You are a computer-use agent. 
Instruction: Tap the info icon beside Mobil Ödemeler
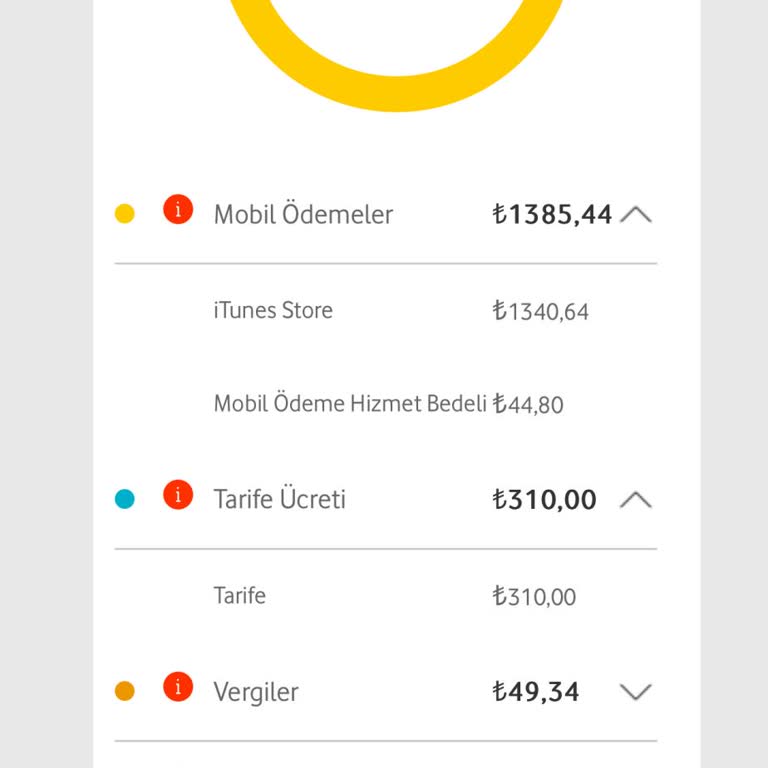click(178, 211)
